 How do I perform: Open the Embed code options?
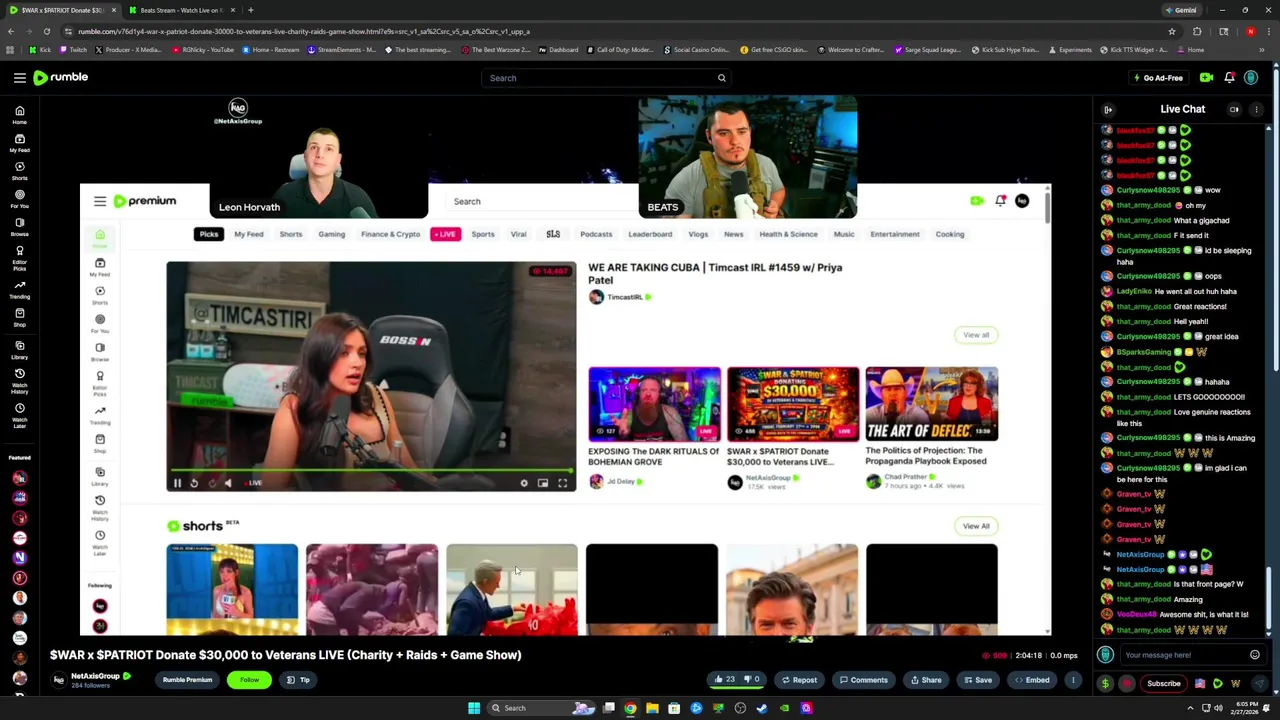pos(1032,680)
